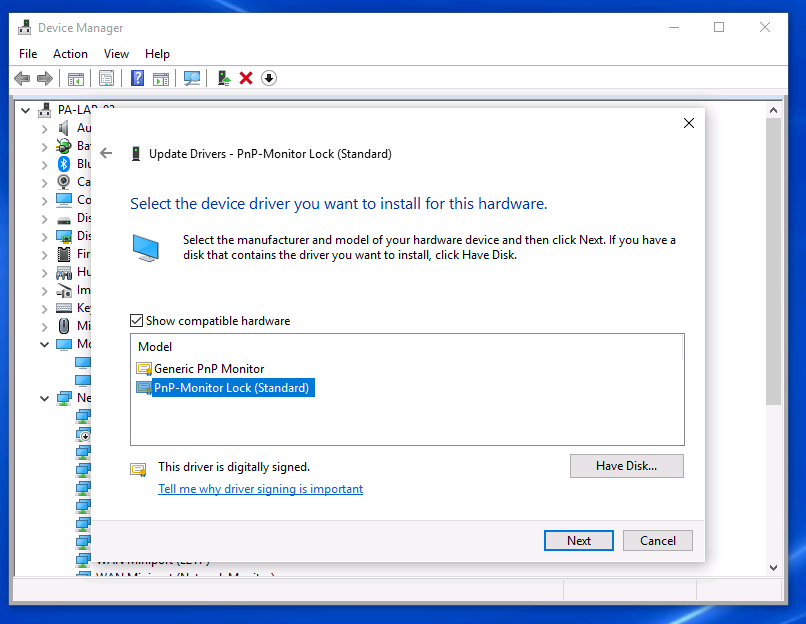
Task: Collapse the Monitors tree node
Action: [44, 344]
